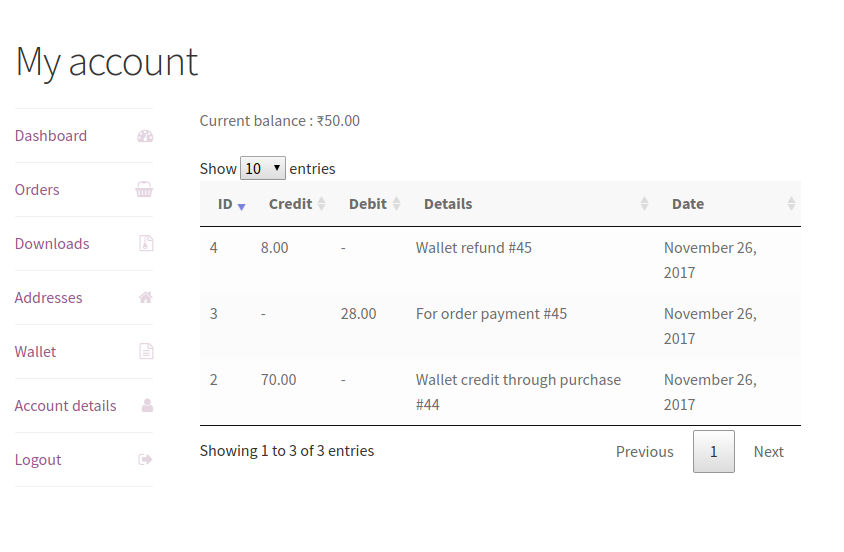
Task: Click the Dashboard speedometer icon
Action: pyautogui.click(x=145, y=136)
